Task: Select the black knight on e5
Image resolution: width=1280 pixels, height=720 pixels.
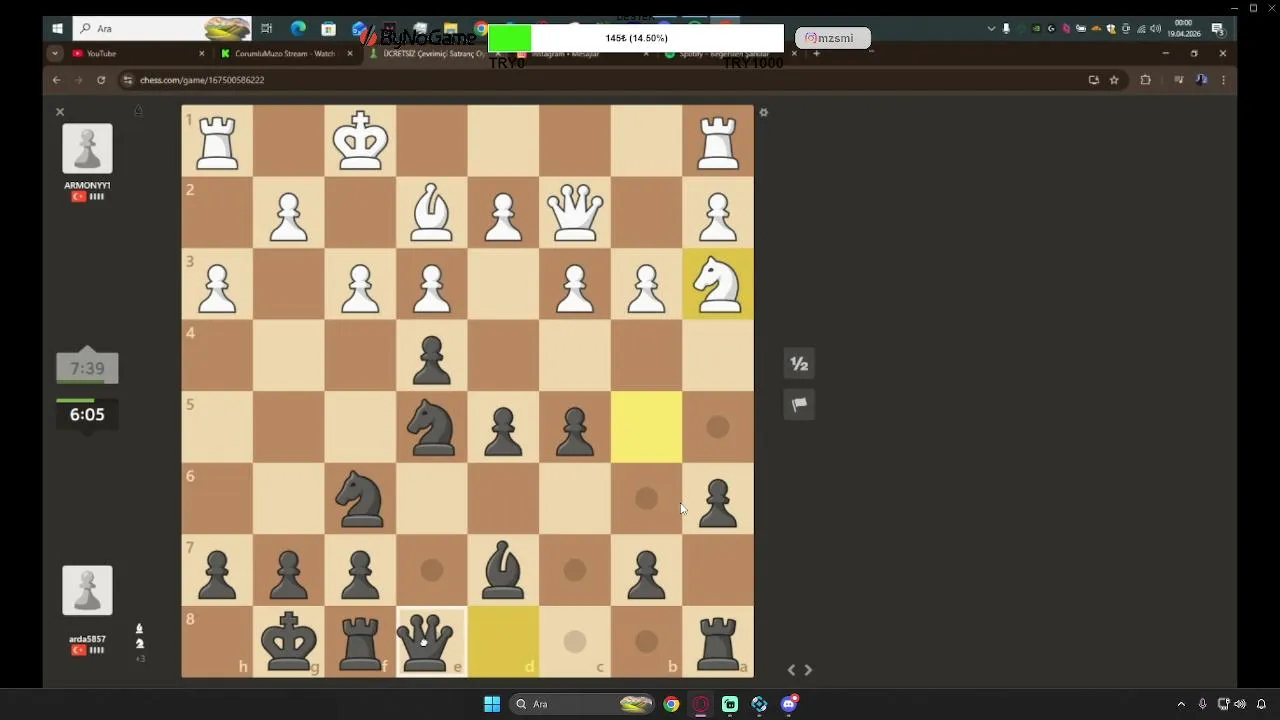Action: coord(432,427)
